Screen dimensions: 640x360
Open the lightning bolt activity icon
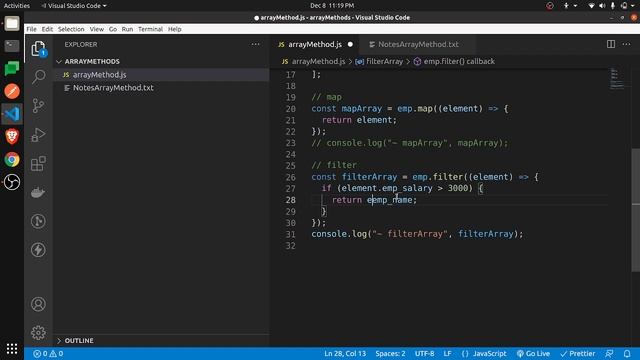click(x=38, y=250)
